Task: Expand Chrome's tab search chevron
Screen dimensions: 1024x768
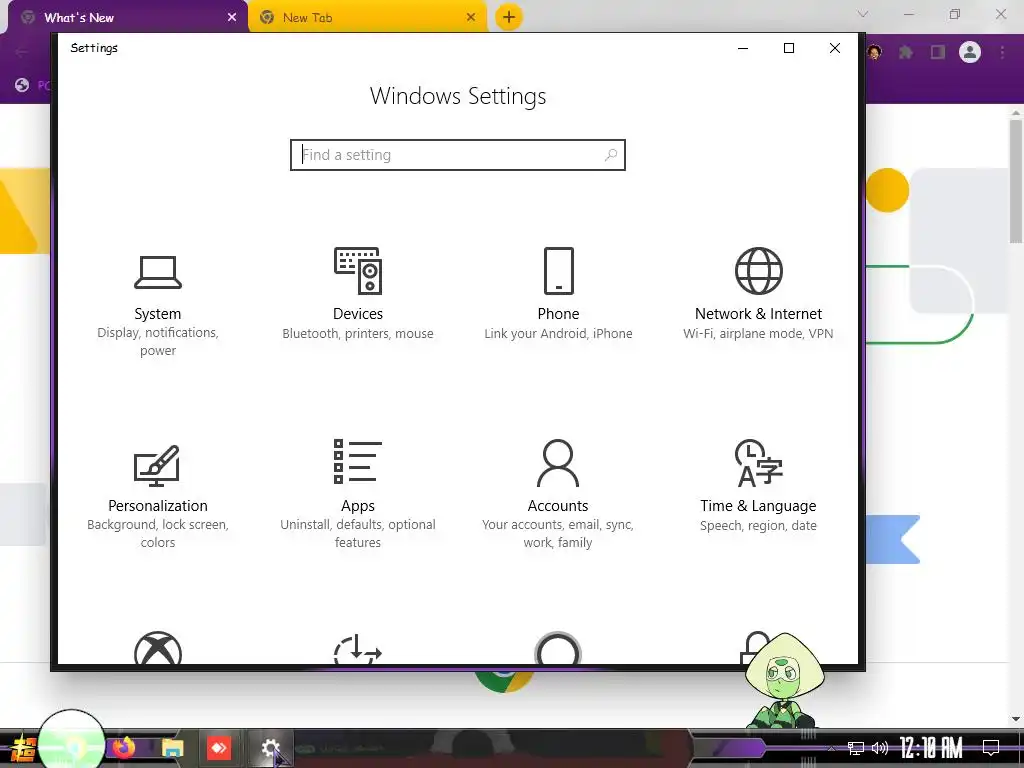Action: [863, 14]
